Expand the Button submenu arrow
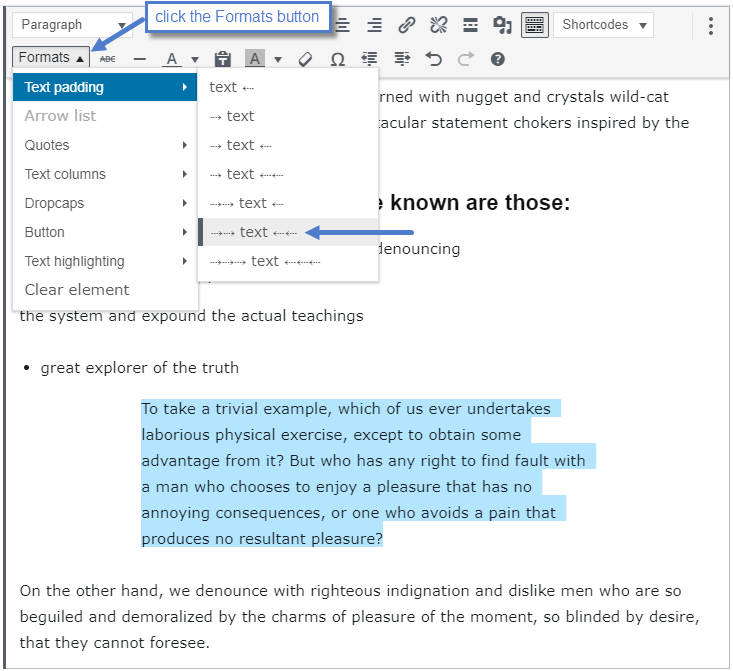Viewport: 733px width, 671px height. (x=185, y=232)
